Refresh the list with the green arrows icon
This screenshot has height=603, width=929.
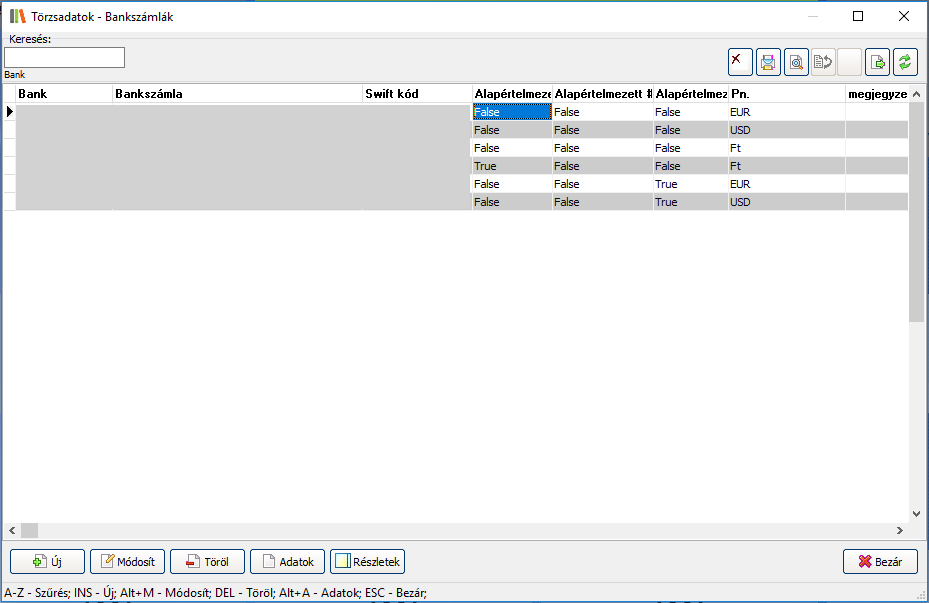click(905, 62)
